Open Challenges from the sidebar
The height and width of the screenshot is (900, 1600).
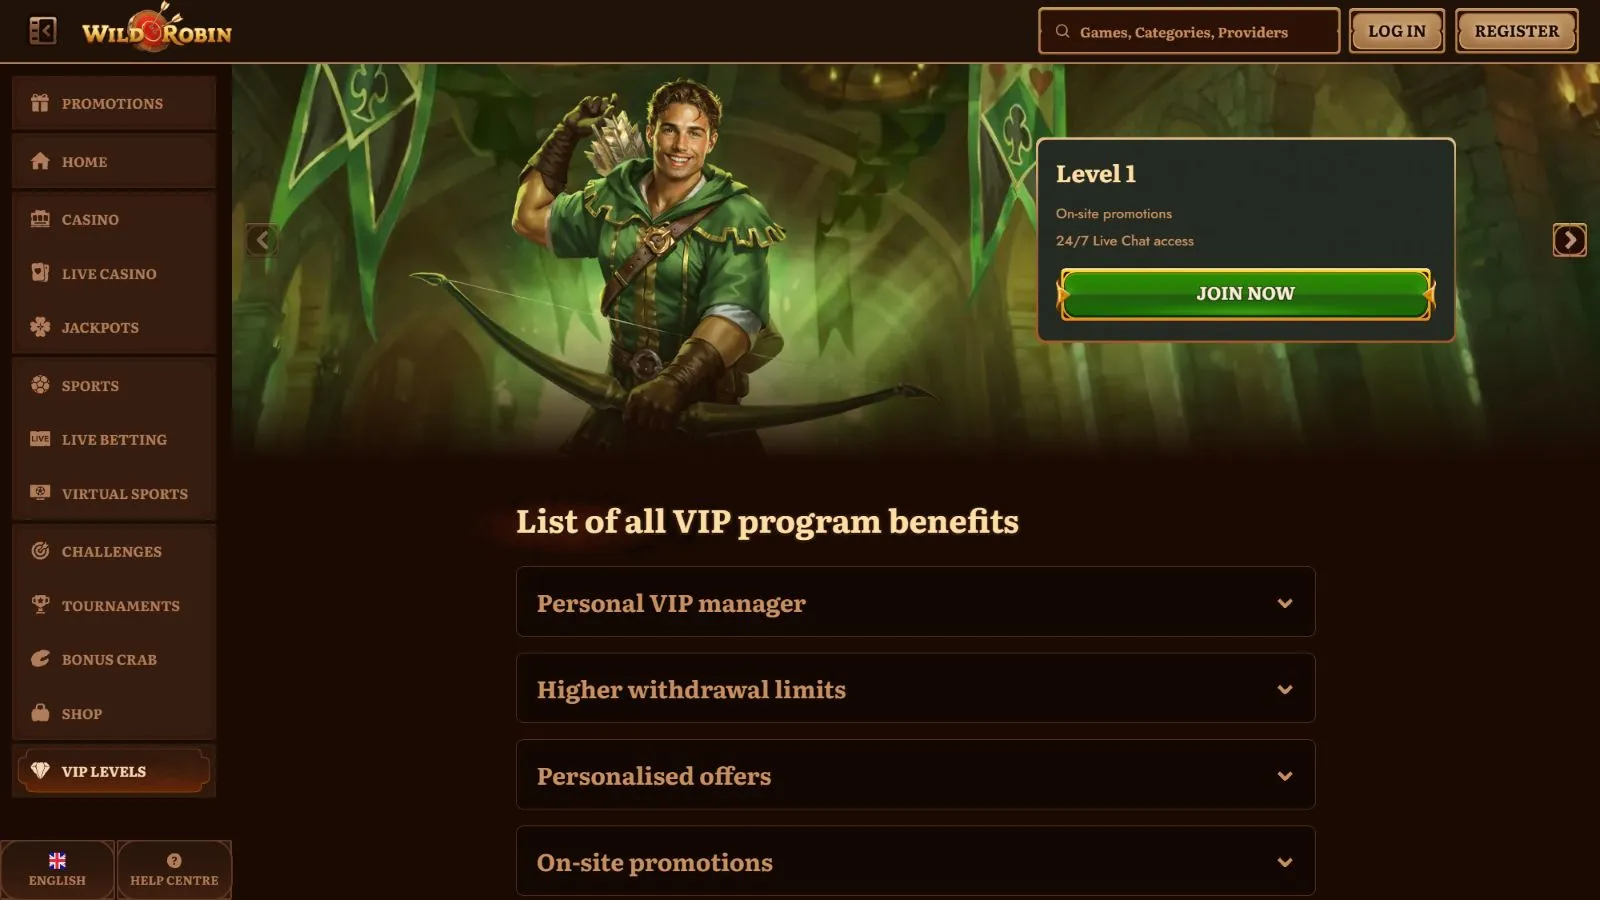114,551
